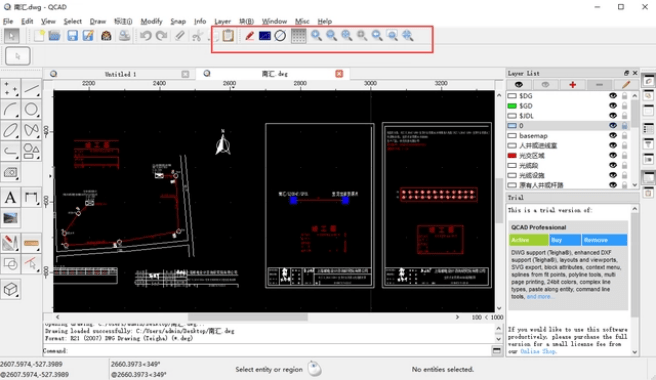Click the green $GD layer color swatch
Viewport: 656px width, 380px height.
point(512,106)
